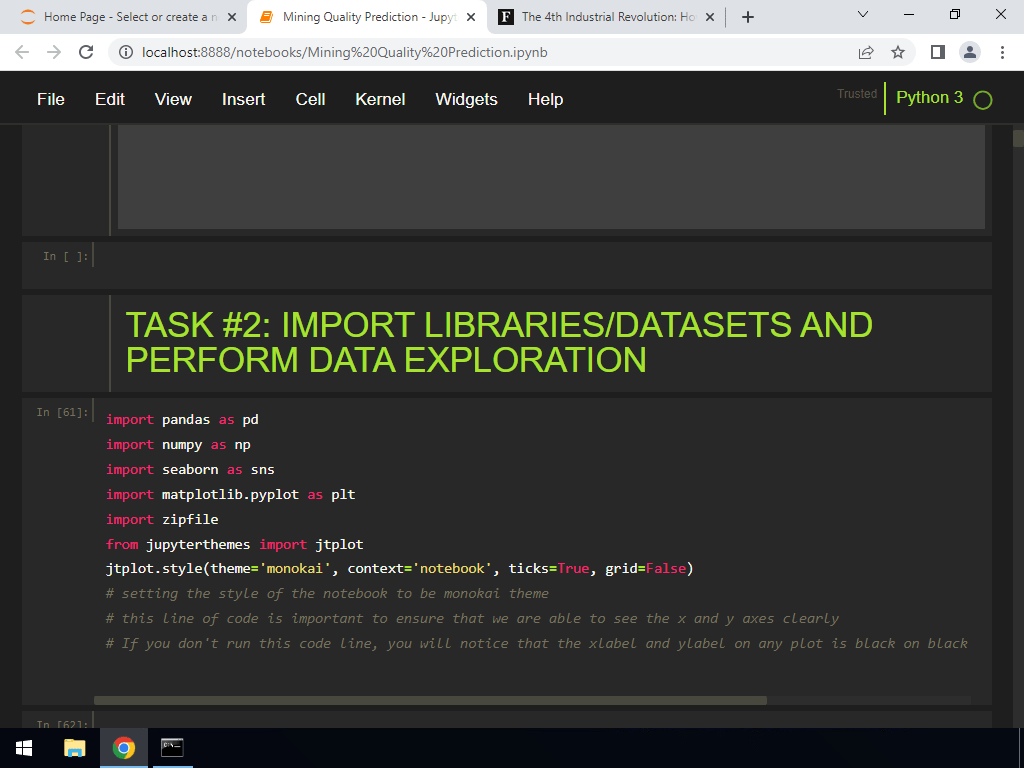Open the Widgets menu
The width and height of the screenshot is (1024, 768).
click(x=466, y=99)
